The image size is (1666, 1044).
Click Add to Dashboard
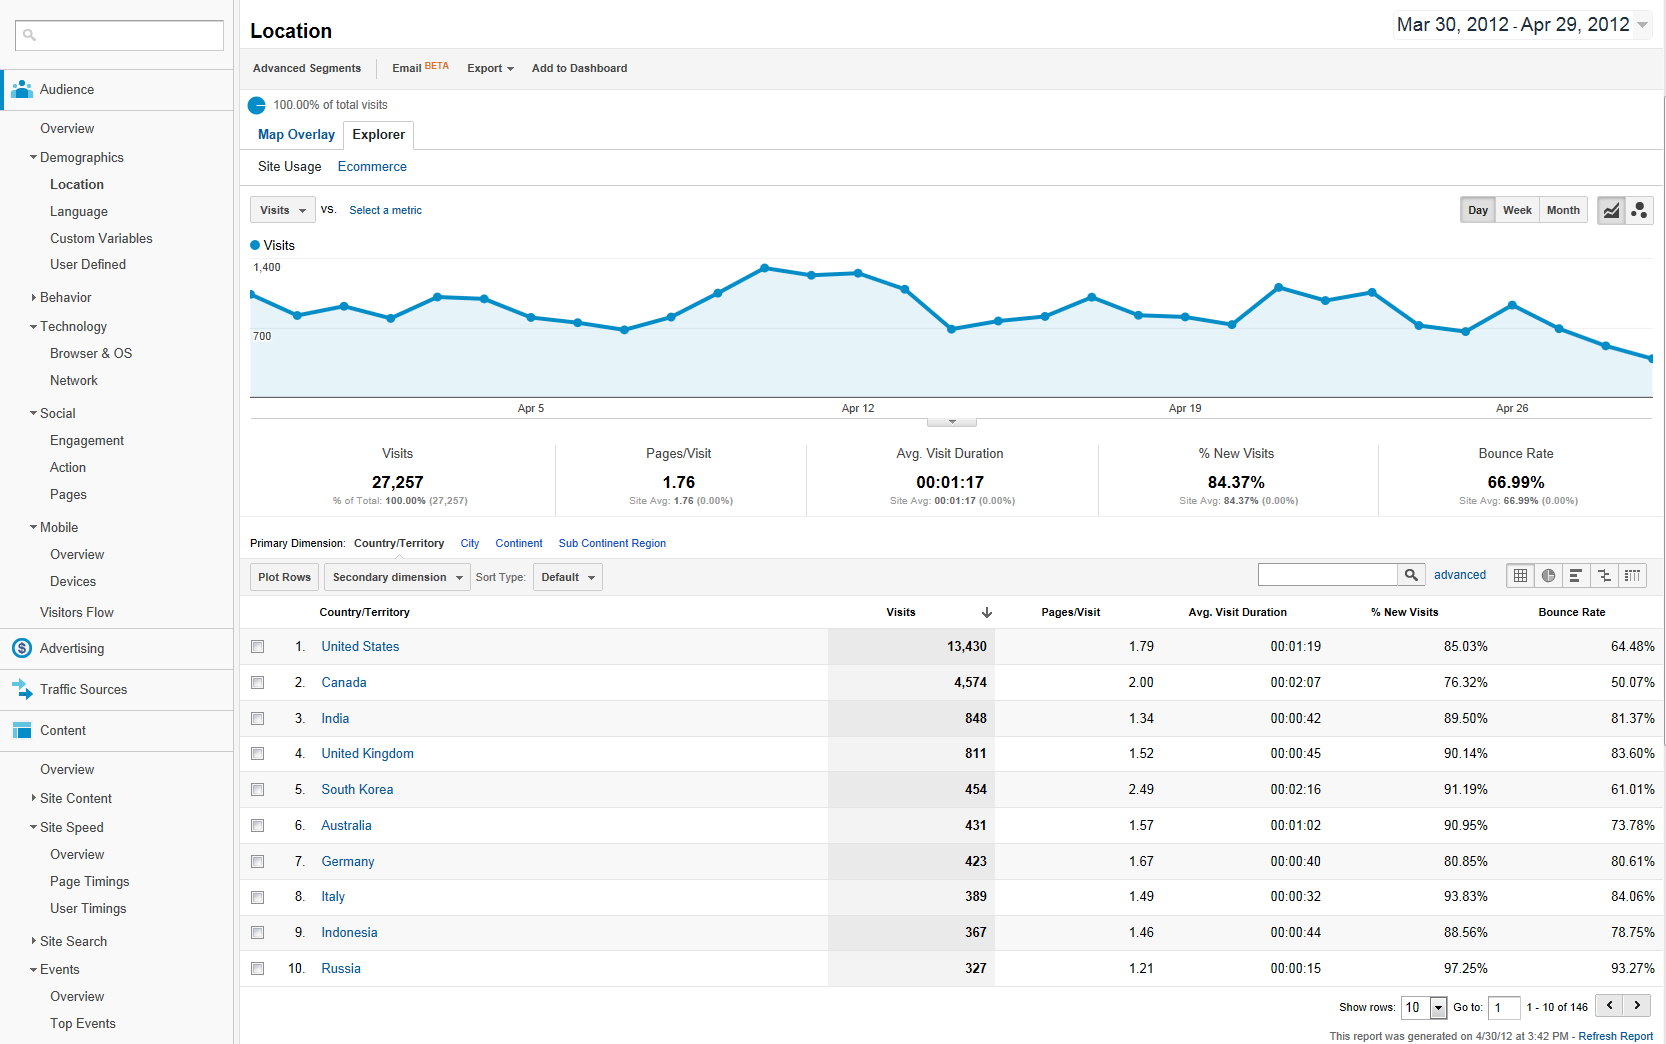click(579, 68)
